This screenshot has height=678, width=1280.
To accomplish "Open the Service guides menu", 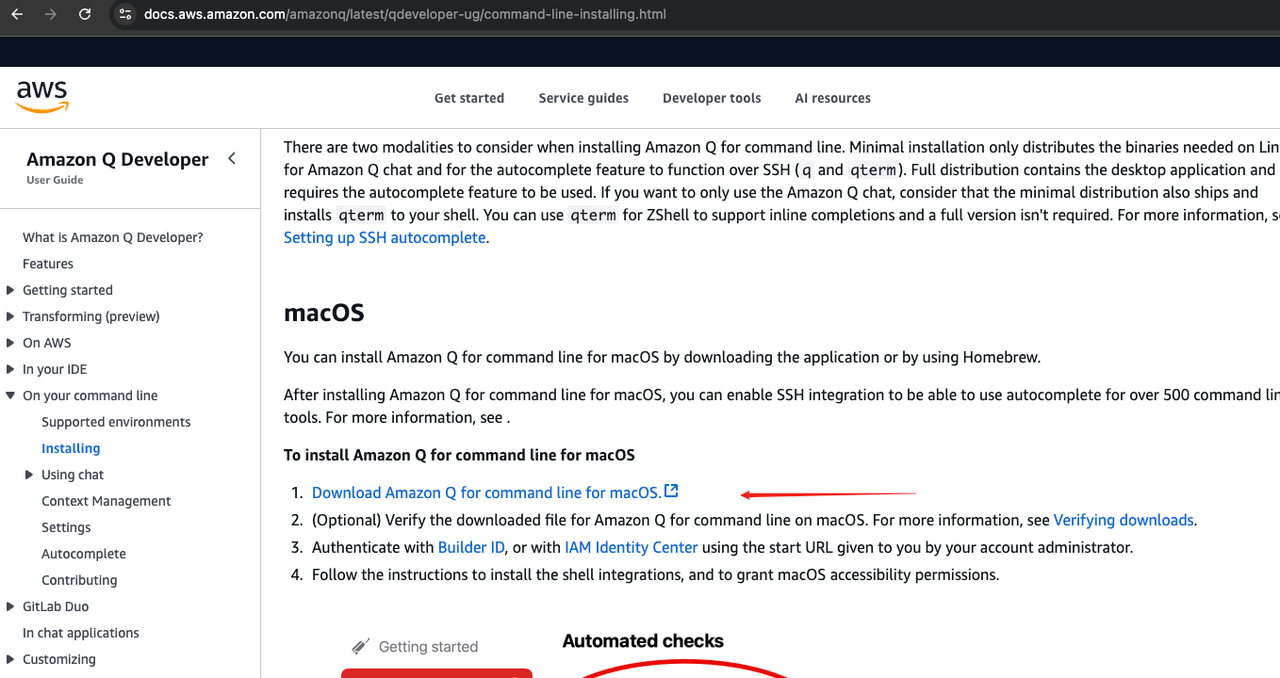I will 583,98.
